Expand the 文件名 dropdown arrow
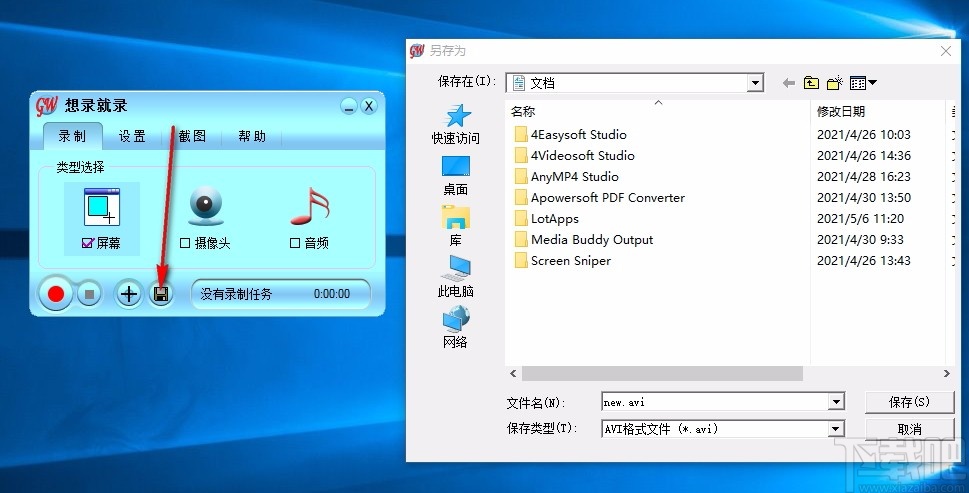 pyautogui.click(x=836, y=402)
